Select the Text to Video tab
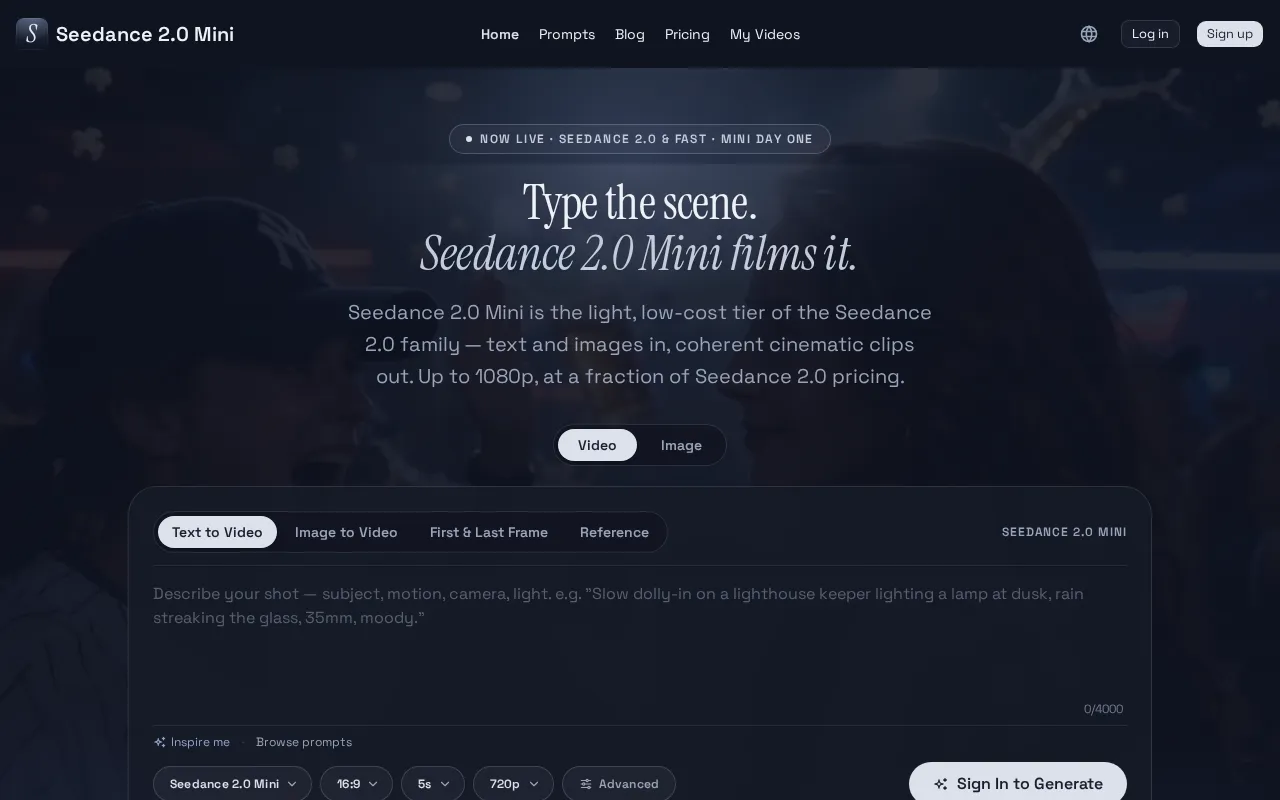 (x=217, y=532)
